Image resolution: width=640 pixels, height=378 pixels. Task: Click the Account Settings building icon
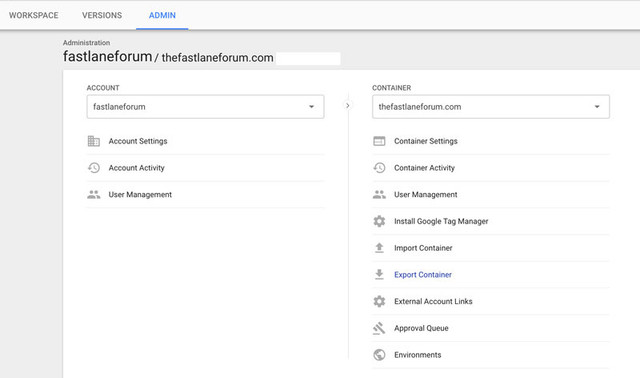[x=94, y=141]
